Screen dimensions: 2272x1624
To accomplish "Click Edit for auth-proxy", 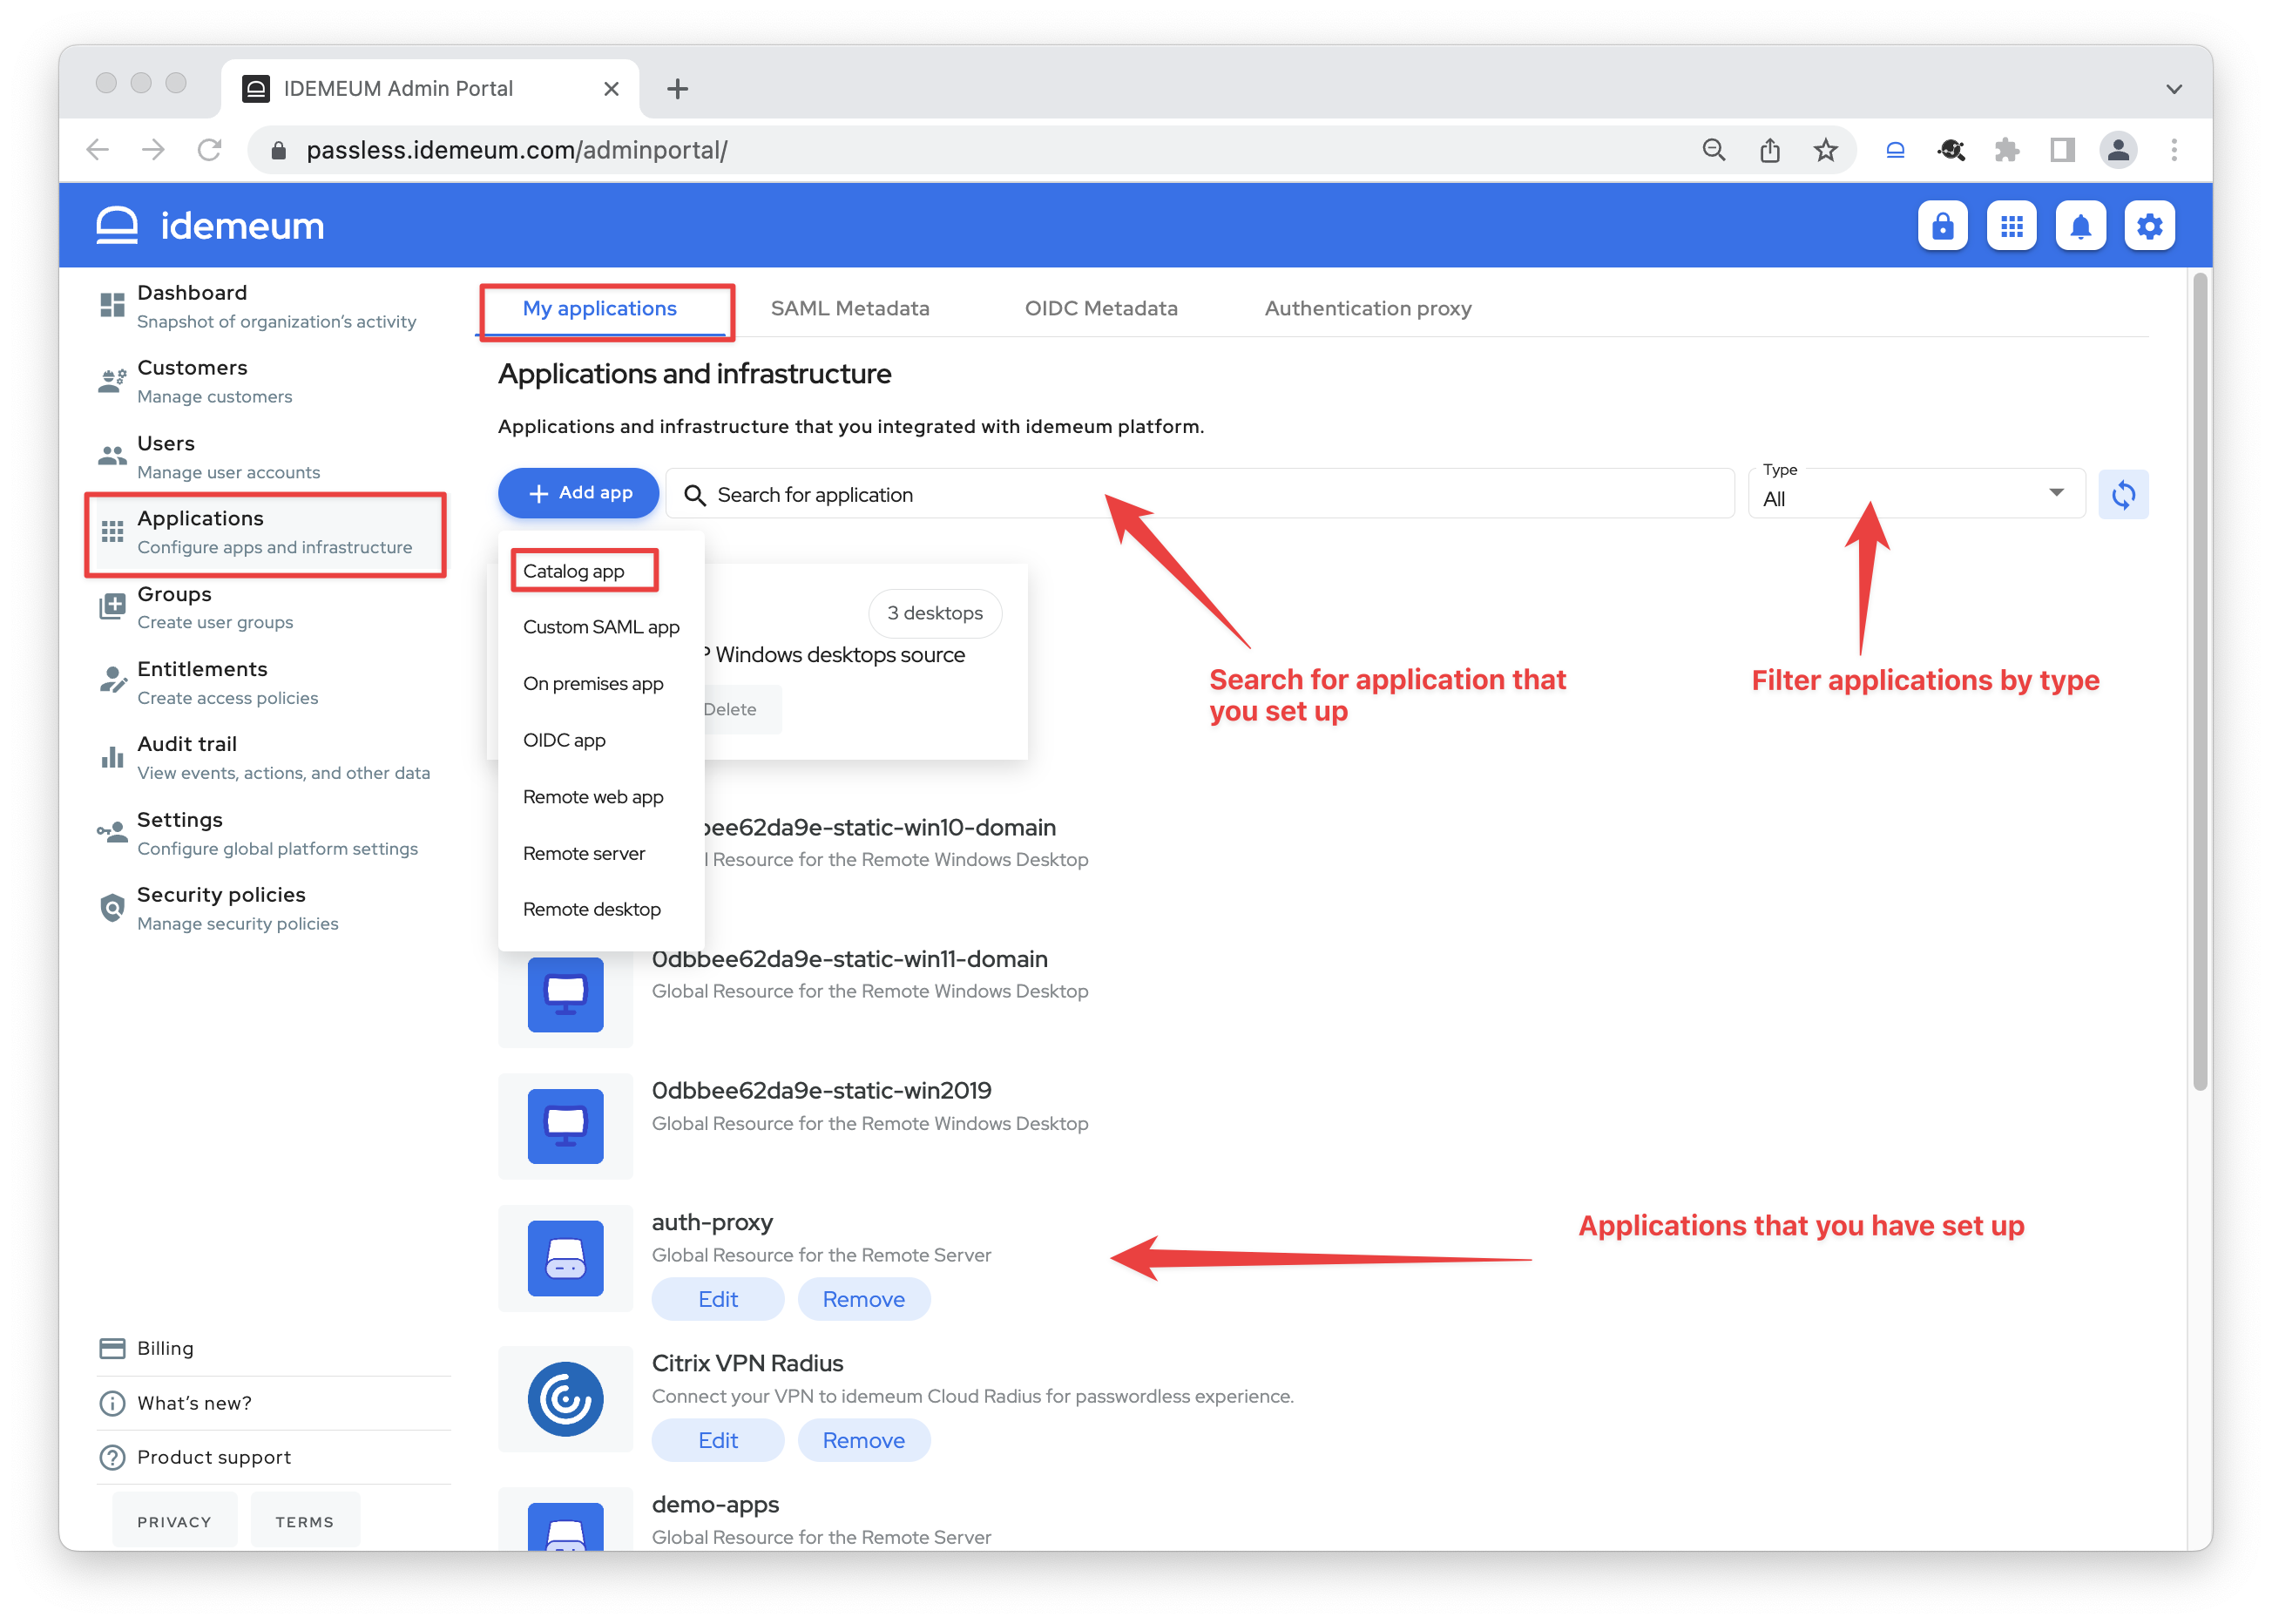I will [717, 1299].
